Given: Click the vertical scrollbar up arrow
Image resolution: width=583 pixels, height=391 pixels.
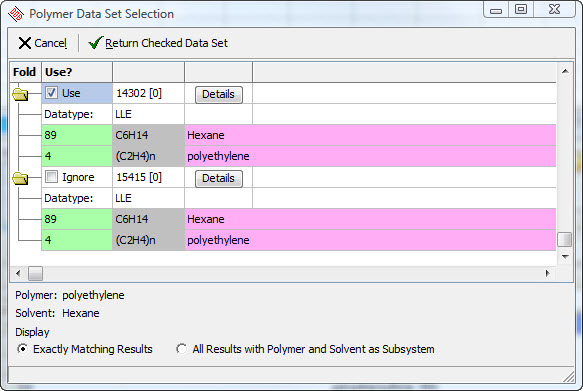Looking at the screenshot, I should pos(565,71).
